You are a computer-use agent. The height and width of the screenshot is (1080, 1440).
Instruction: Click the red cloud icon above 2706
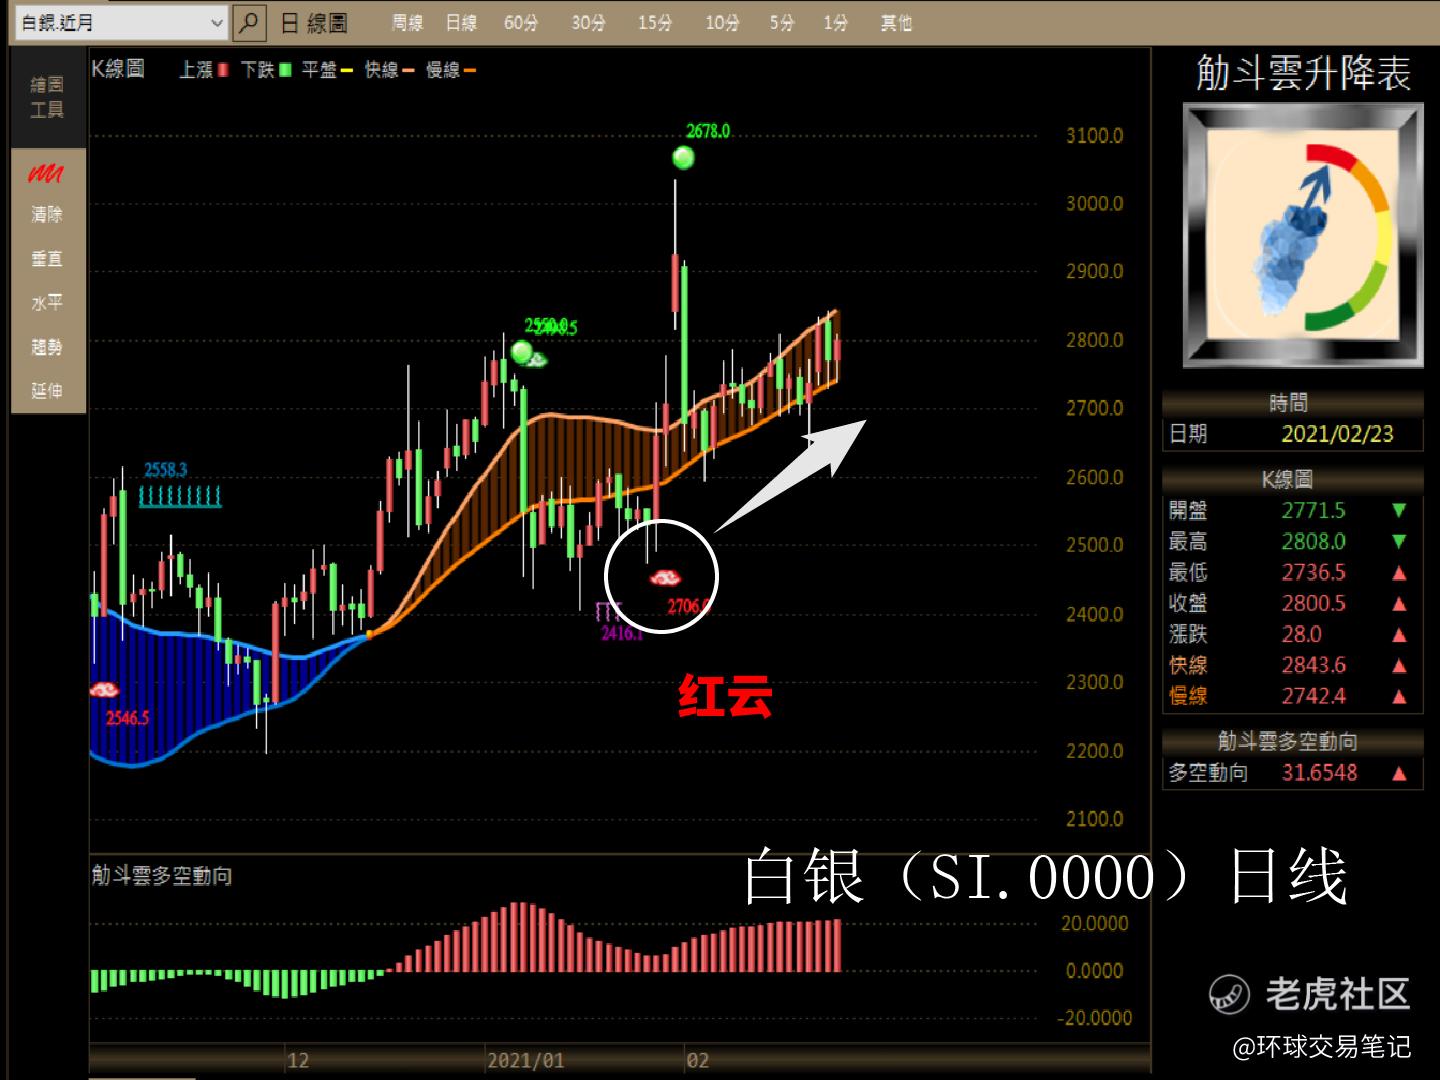point(665,577)
